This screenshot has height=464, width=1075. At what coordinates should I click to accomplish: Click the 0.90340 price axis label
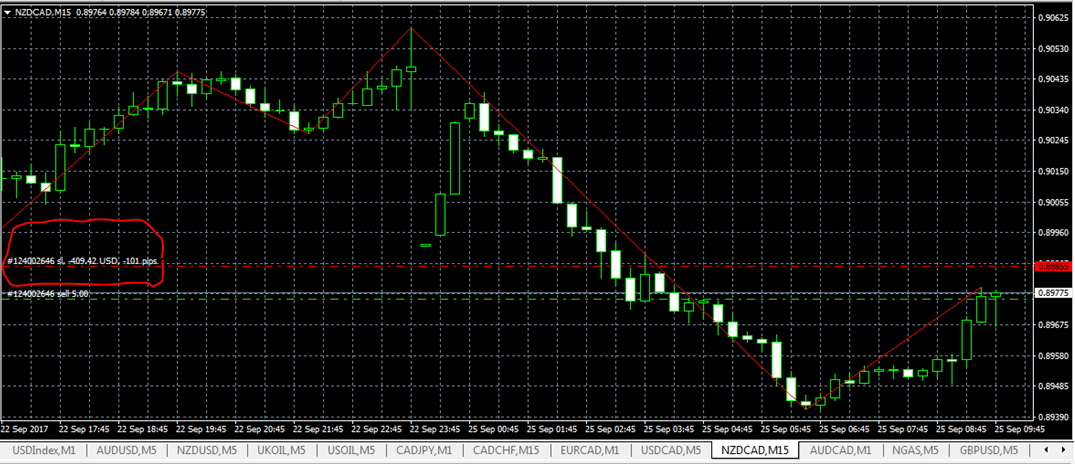click(x=1054, y=110)
